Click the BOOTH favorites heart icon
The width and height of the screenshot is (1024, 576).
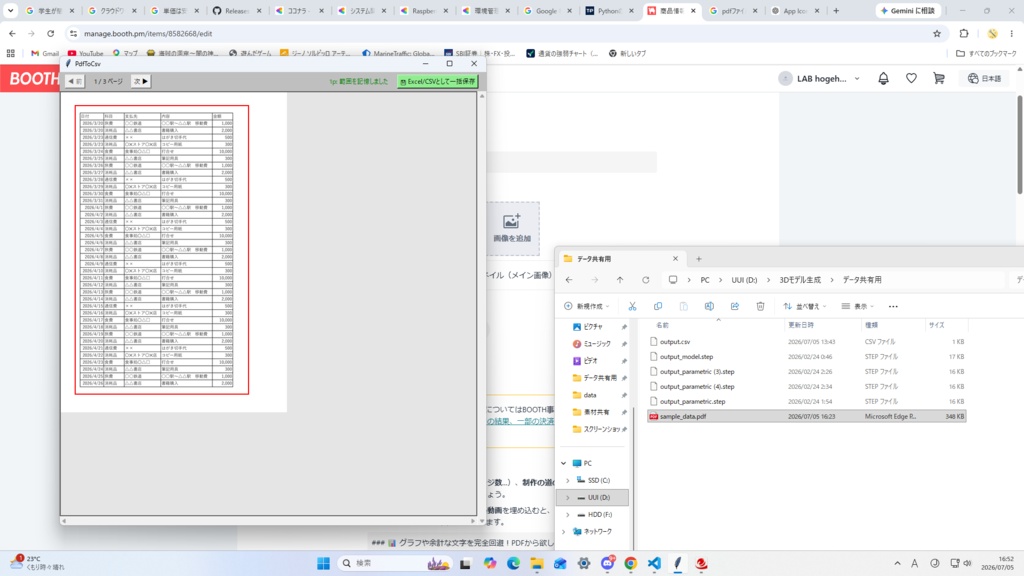coord(911,78)
